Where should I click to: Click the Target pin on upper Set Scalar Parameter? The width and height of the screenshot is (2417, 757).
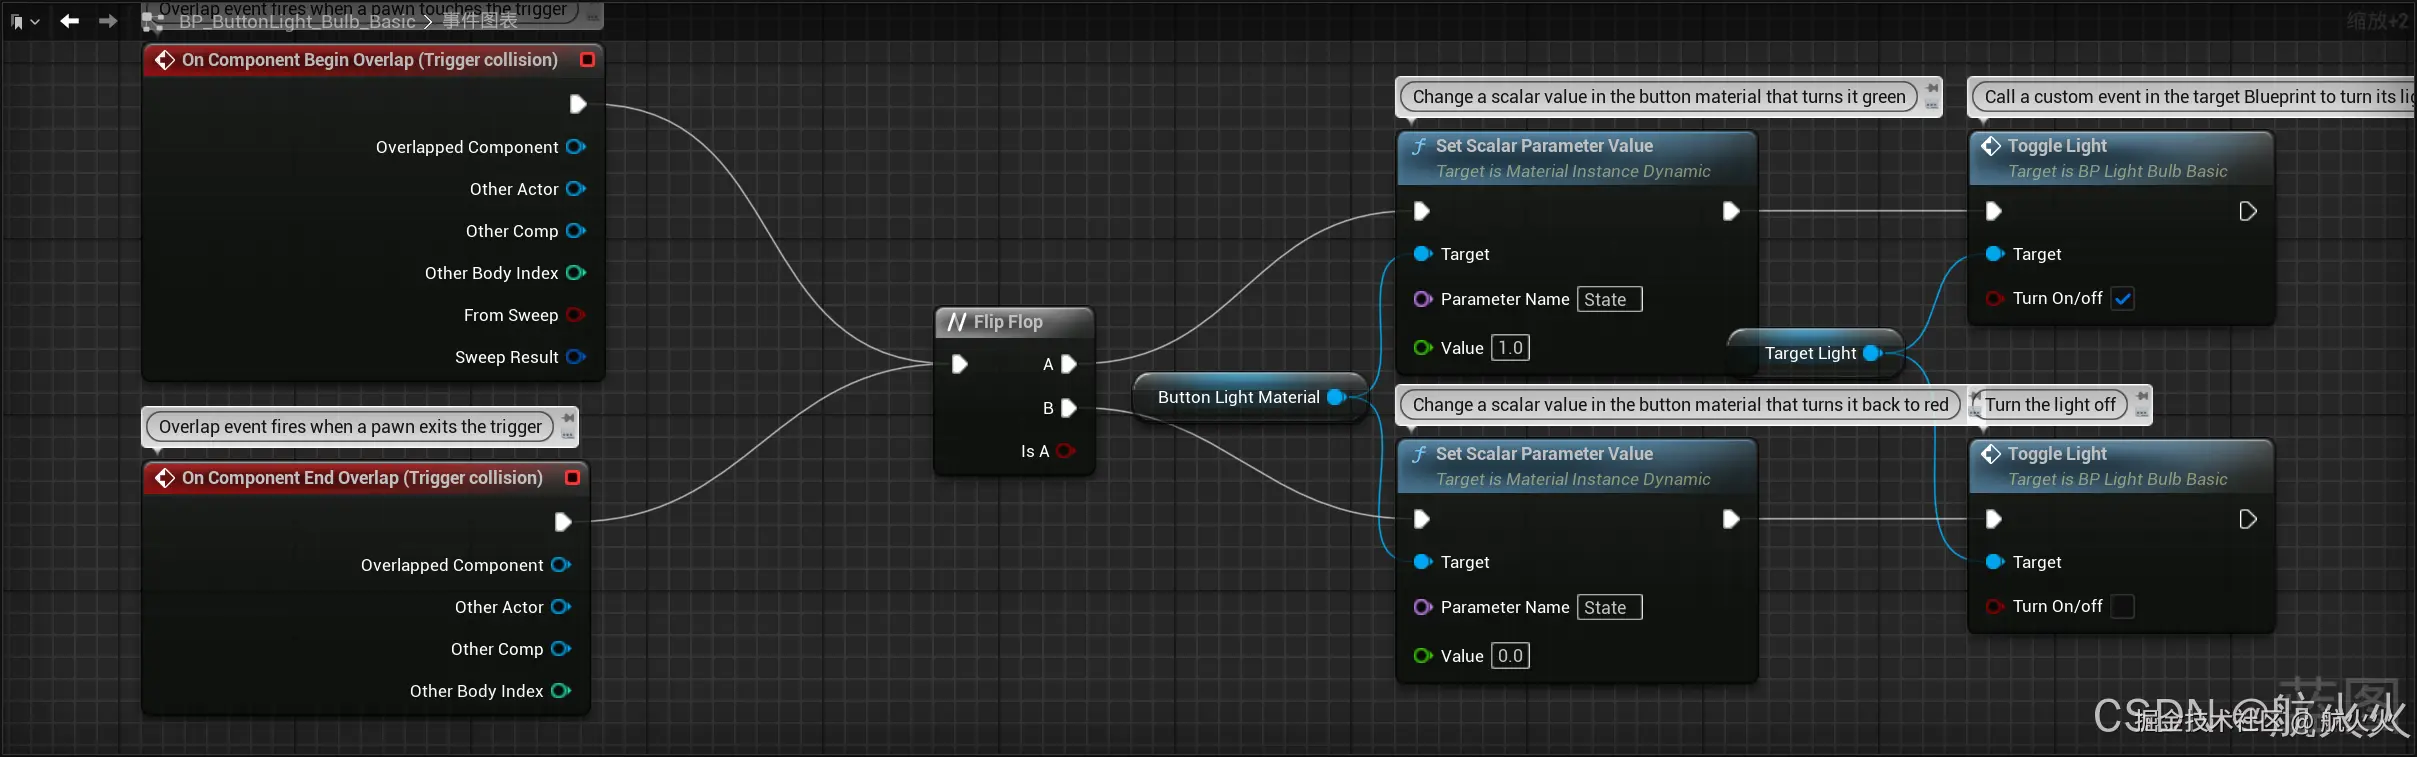coord(1423,254)
